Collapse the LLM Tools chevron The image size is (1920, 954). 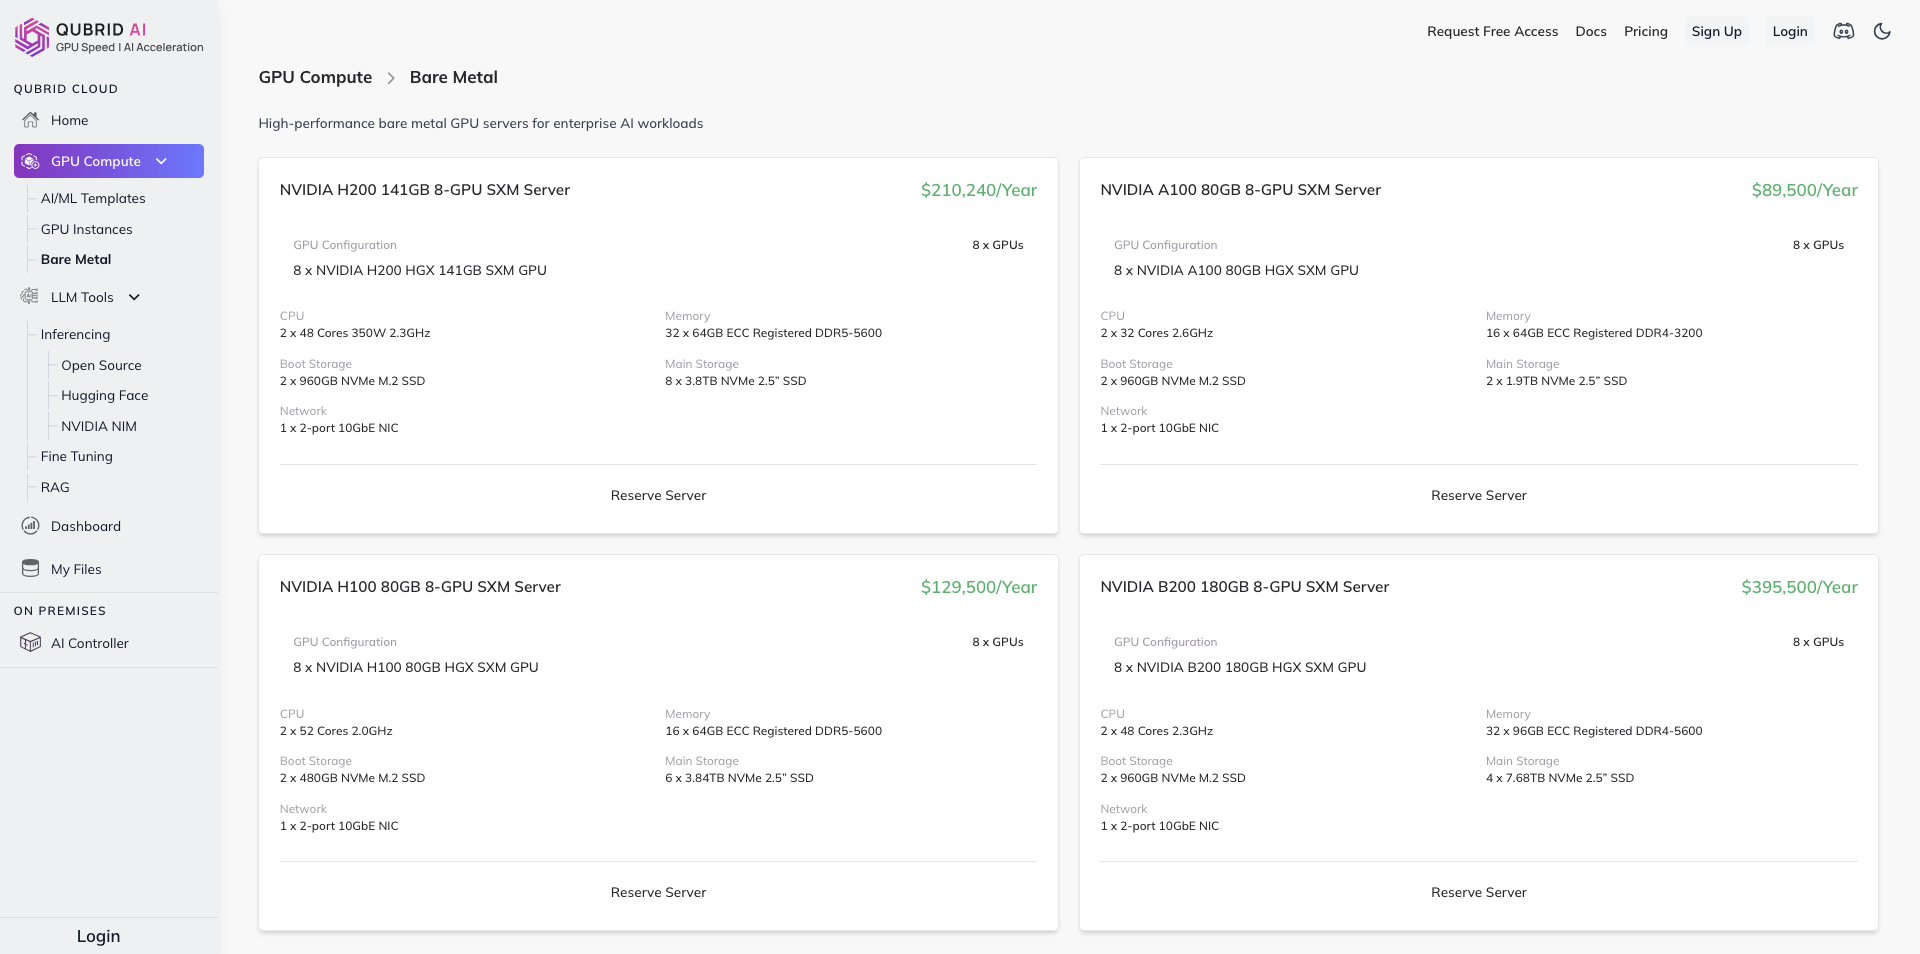pyautogui.click(x=134, y=297)
